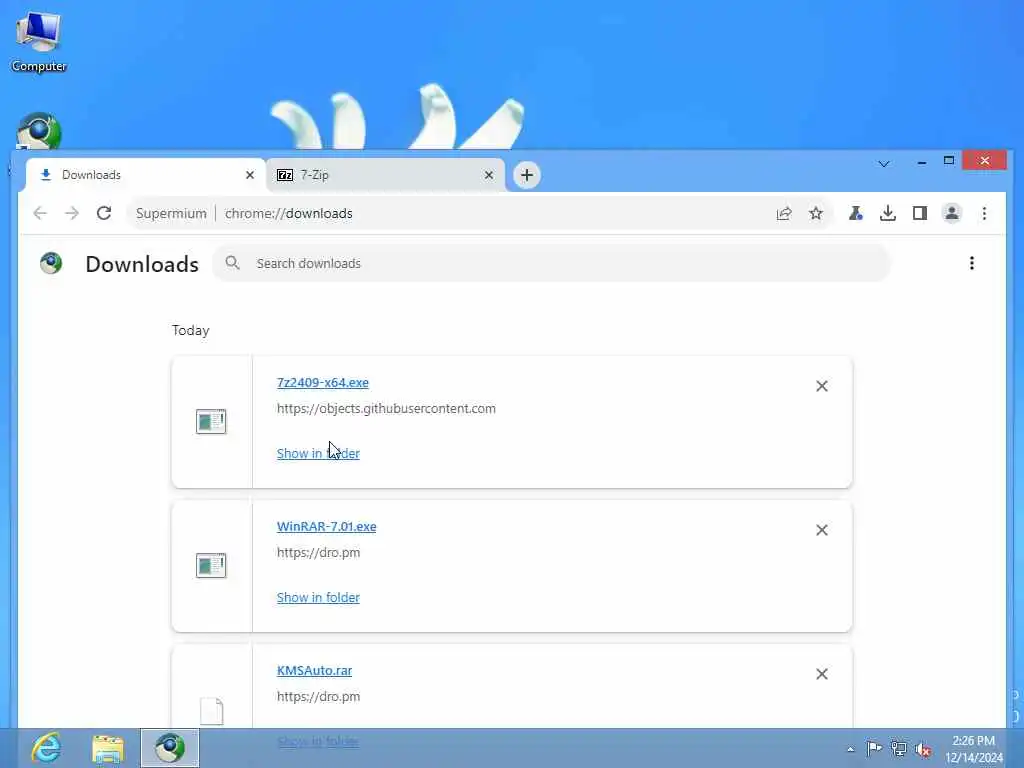Viewport: 1024px width, 768px height.
Task: Minimize the Supermium window
Action: coord(921,161)
